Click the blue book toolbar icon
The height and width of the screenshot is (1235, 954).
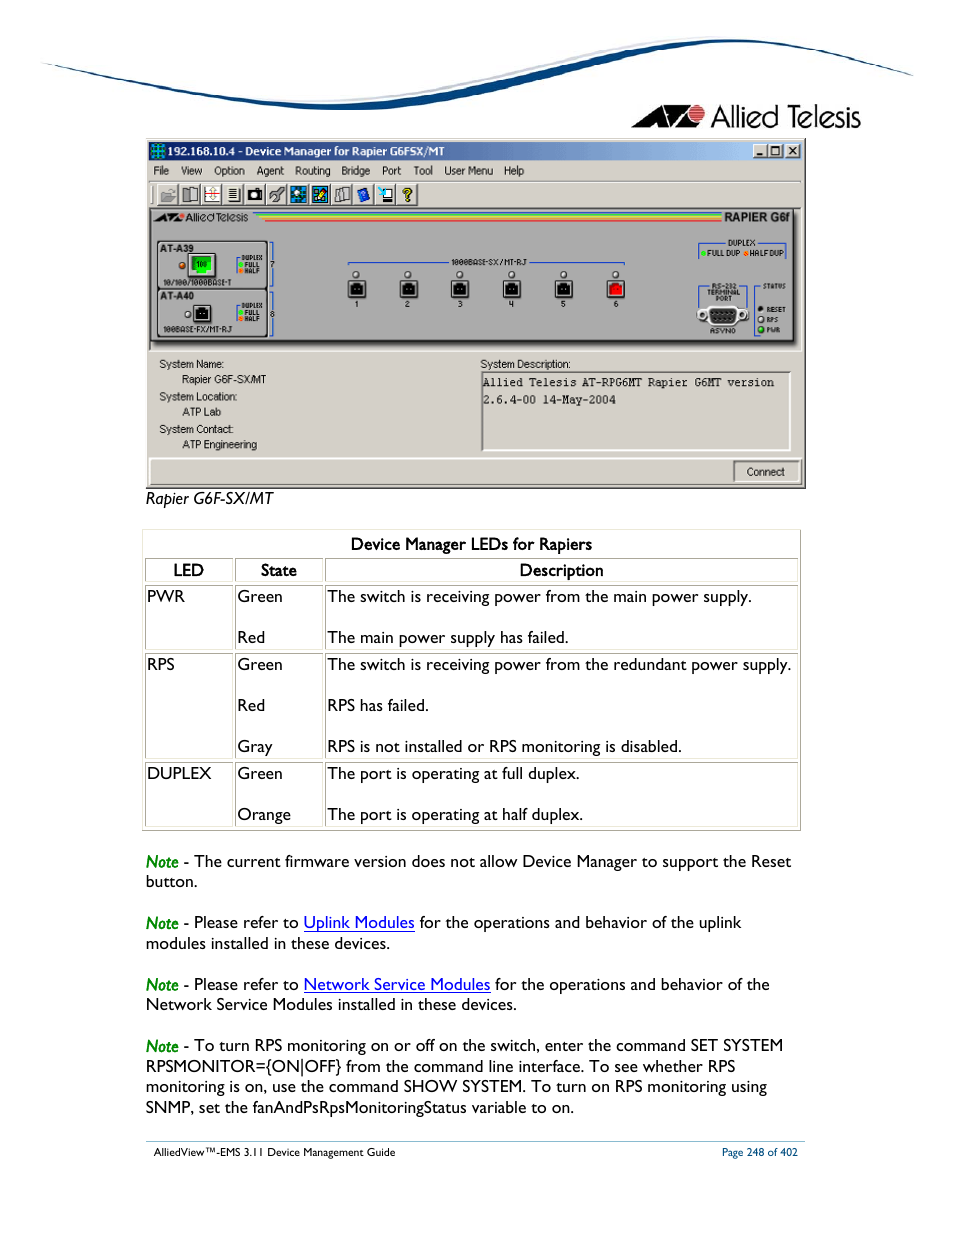(363, 194)
